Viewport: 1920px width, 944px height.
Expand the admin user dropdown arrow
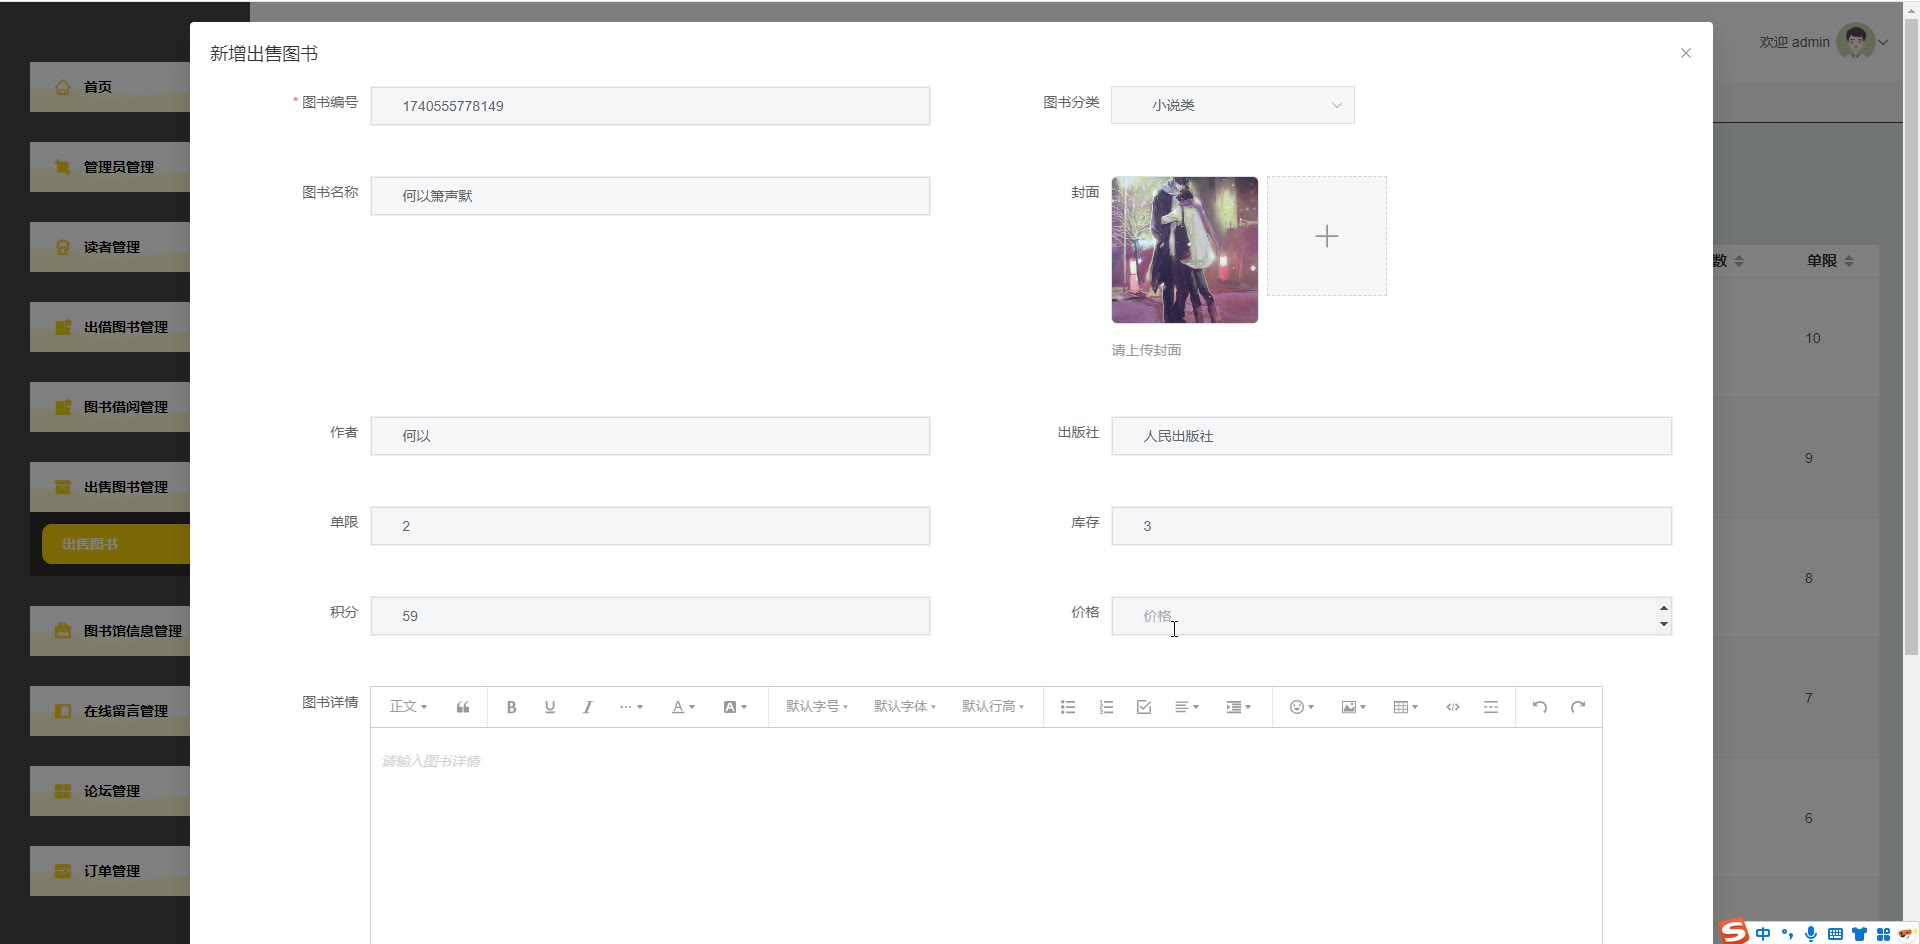pyautogui.click(x=1883, y=42)
